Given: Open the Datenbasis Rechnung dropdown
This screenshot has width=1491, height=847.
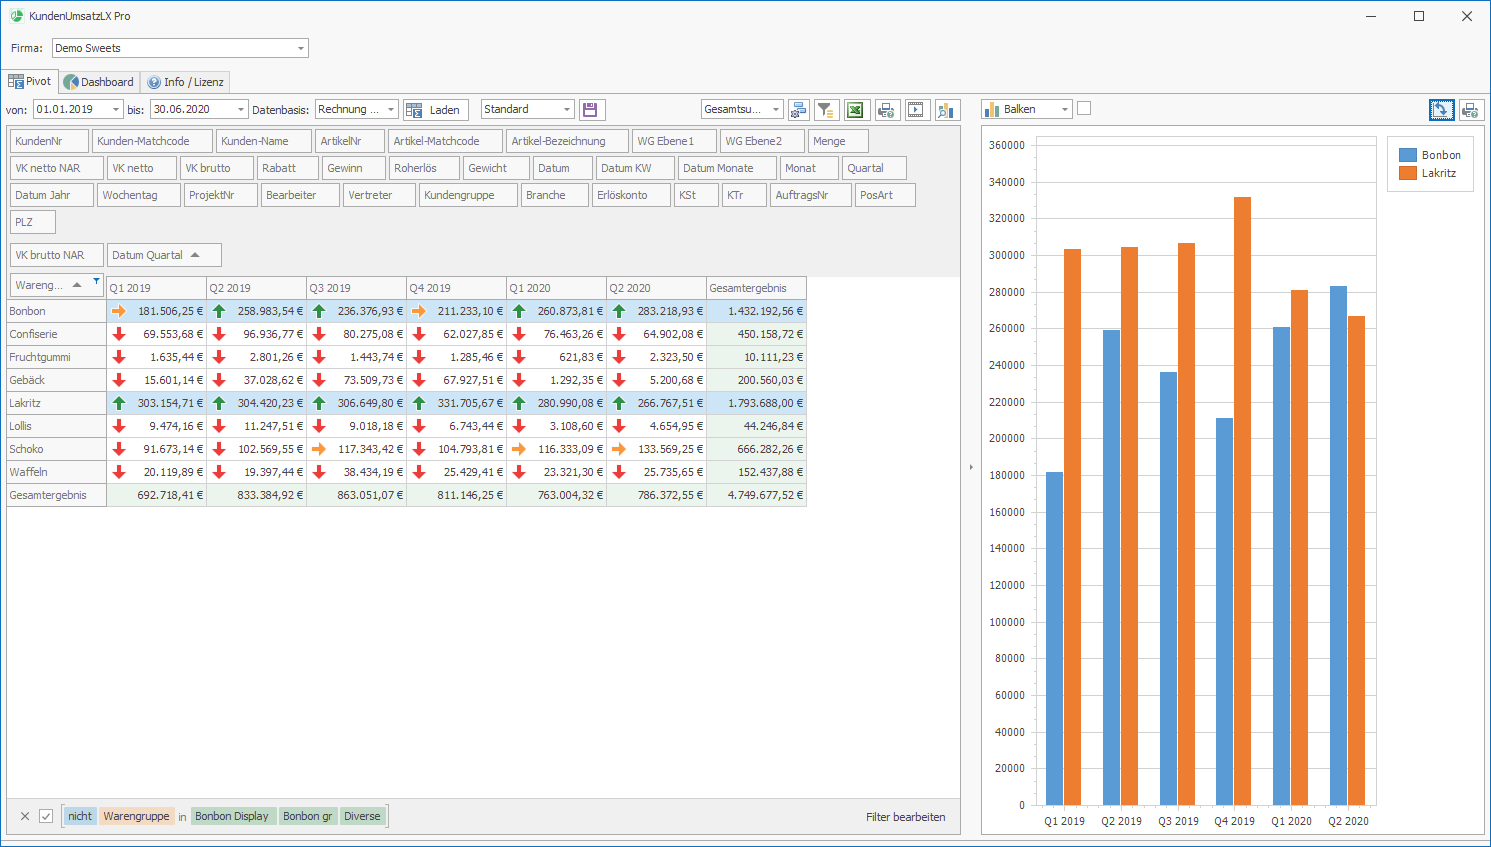Looking at the screenshot, I should pos(390,110).
